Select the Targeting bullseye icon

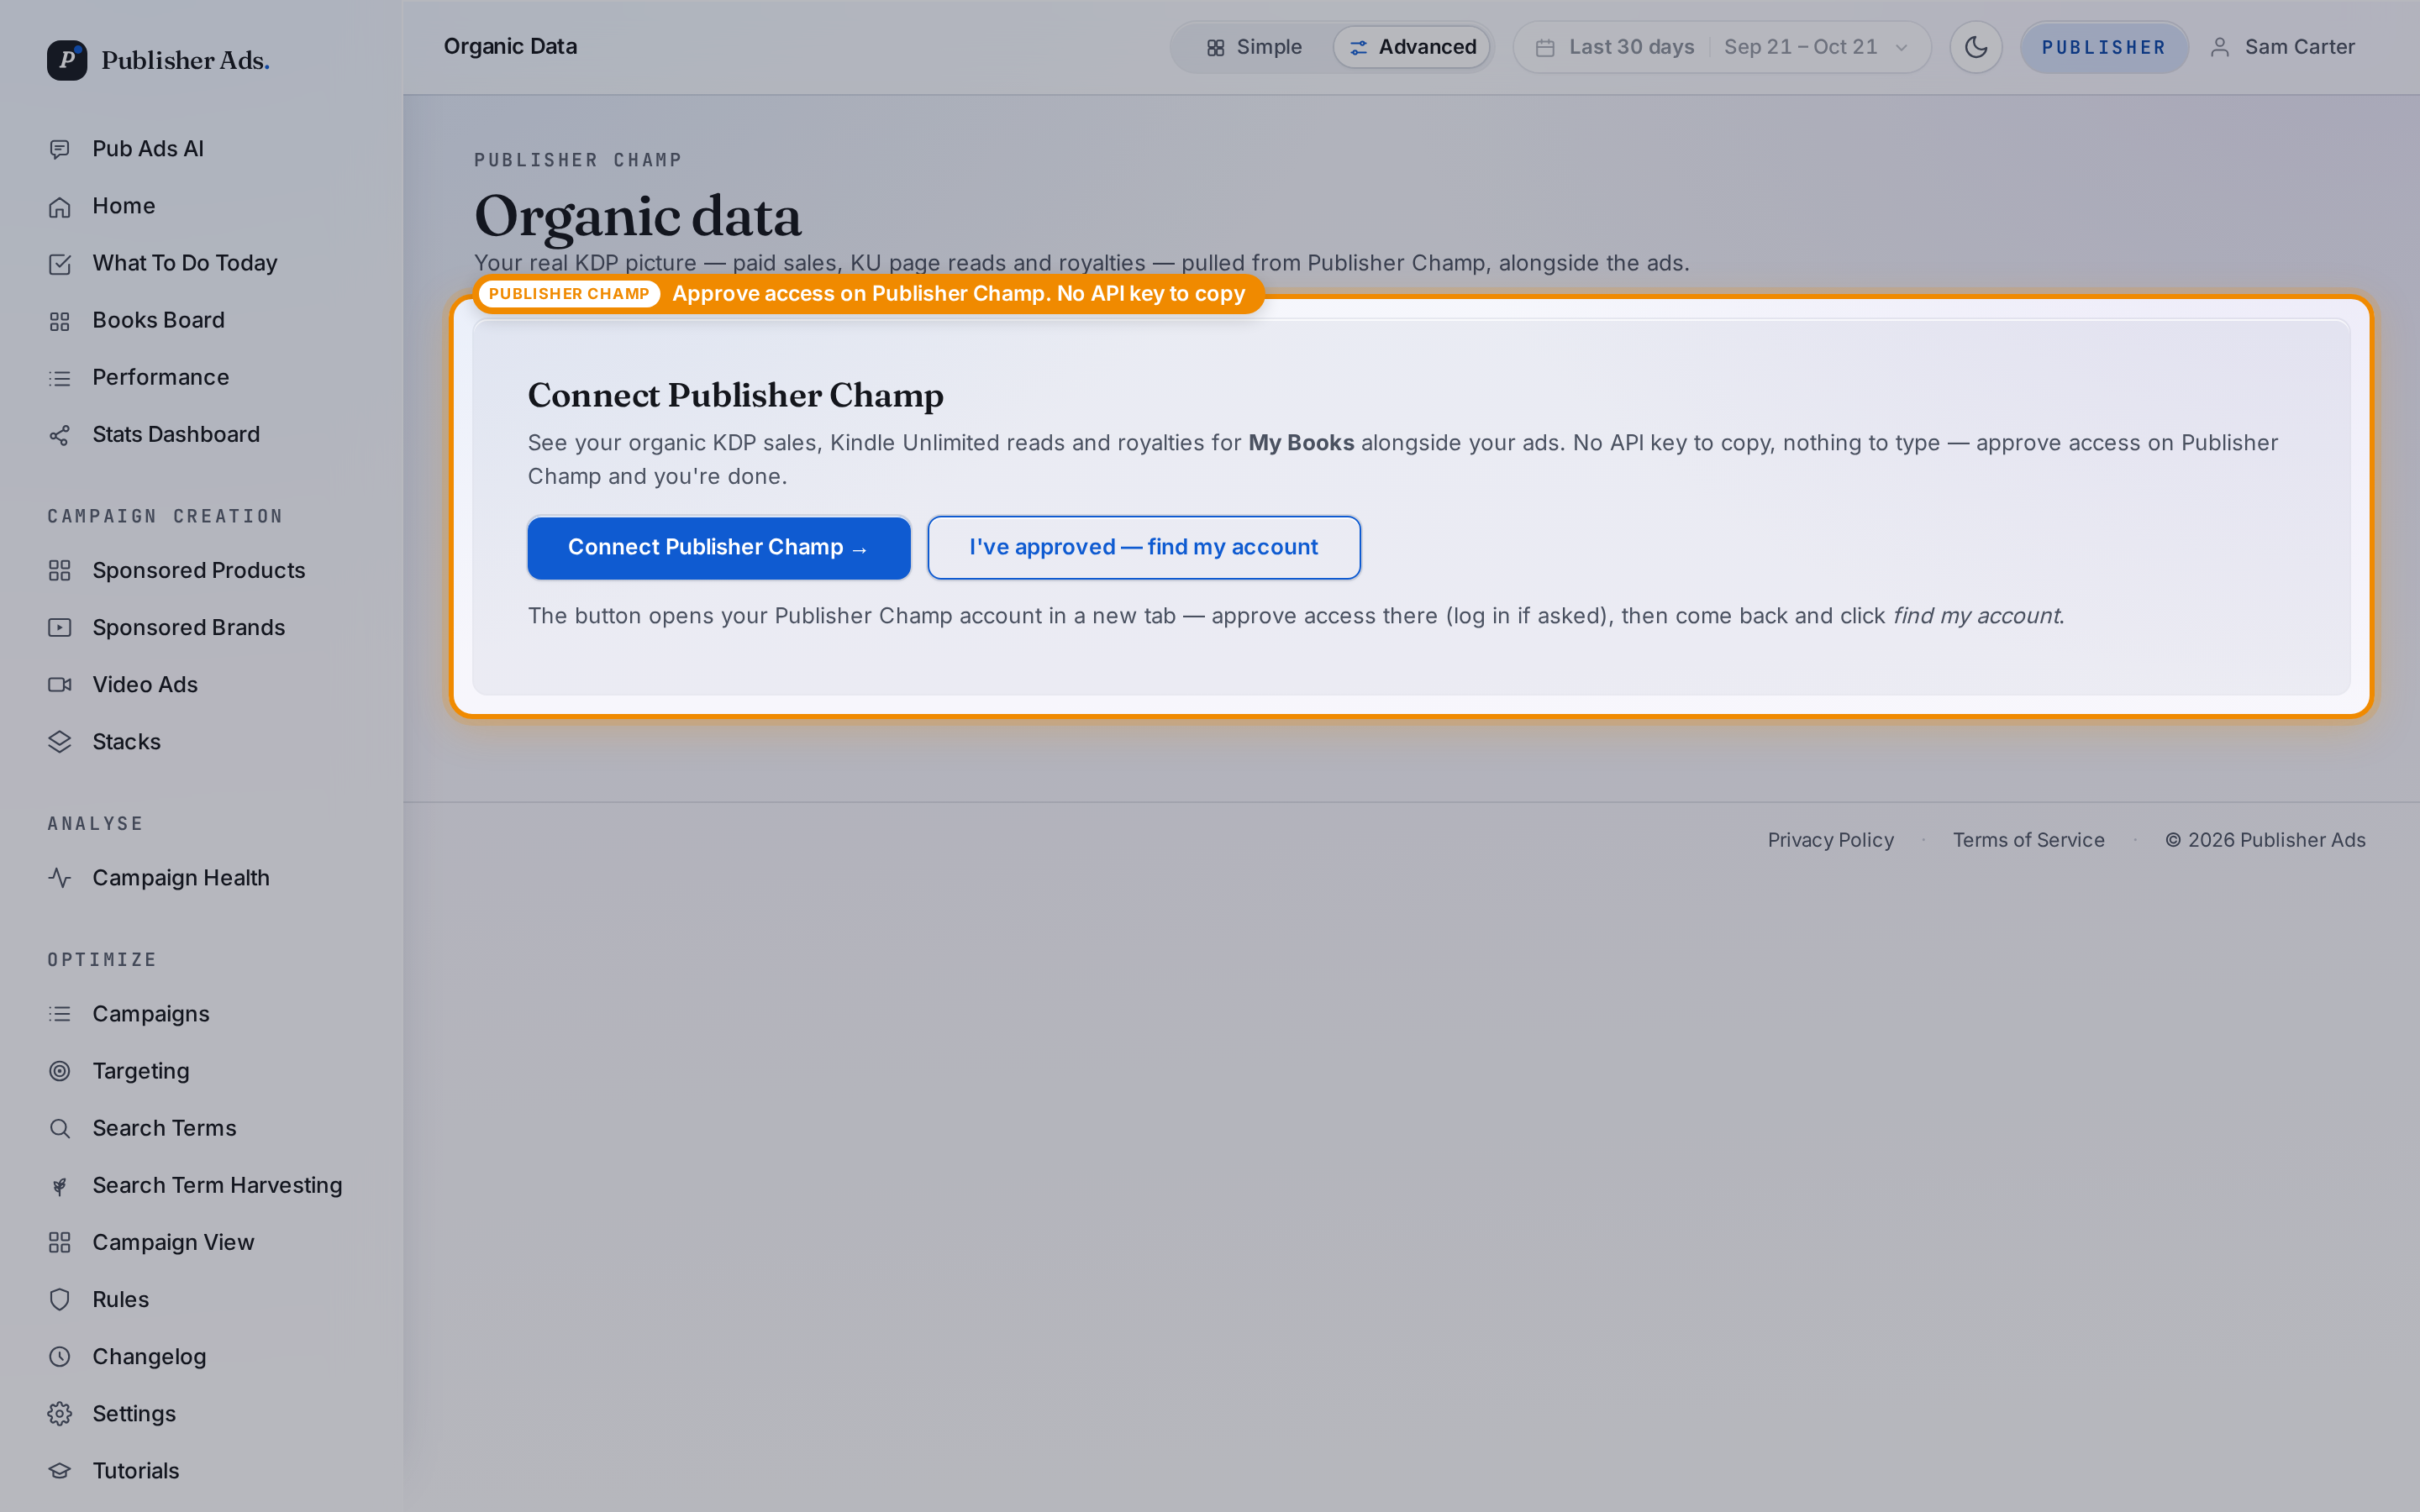pyautogui.click(x=60, y=1071)
